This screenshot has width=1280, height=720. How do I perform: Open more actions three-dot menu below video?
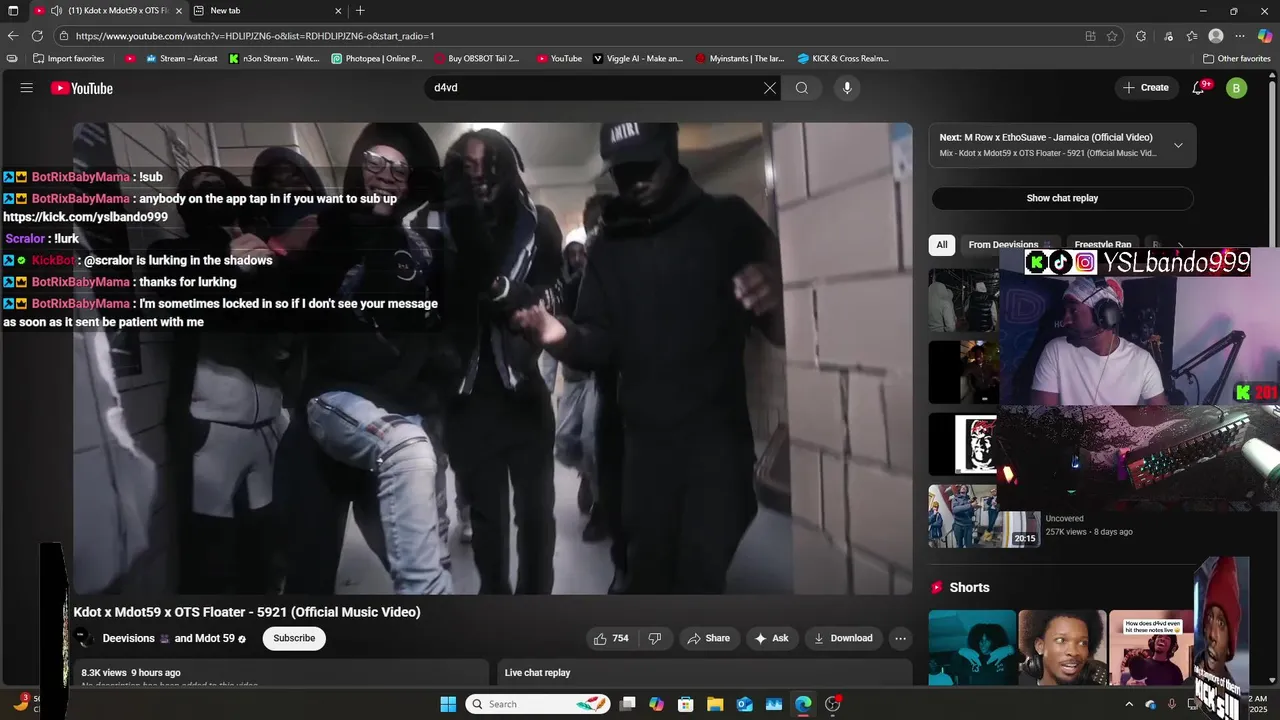pyautogui.click(x=900, y=638)
